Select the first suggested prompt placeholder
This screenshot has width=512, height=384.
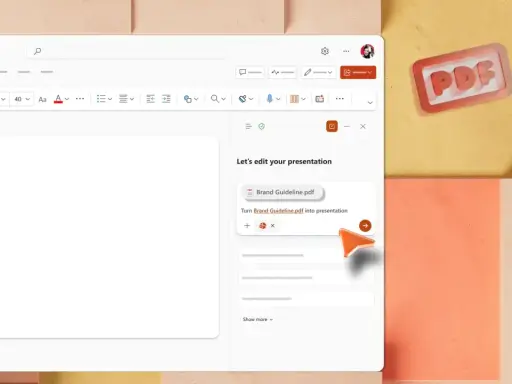pos(306,256)
